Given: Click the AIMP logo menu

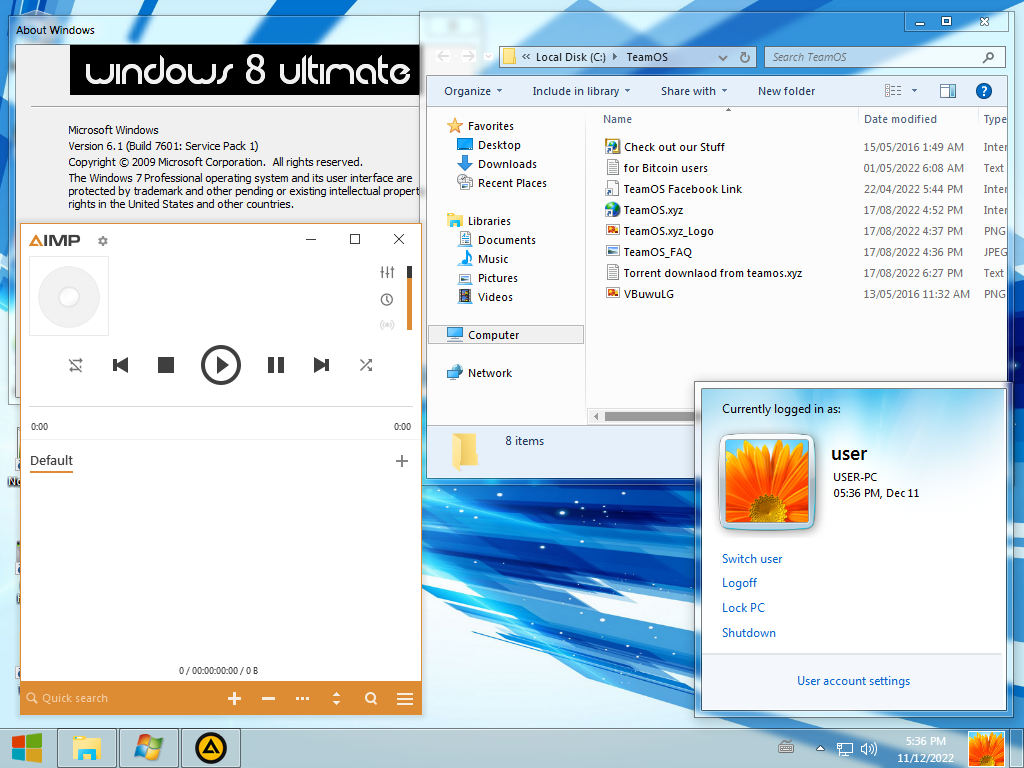Looking at the screenshot, I should pos(55,241).
